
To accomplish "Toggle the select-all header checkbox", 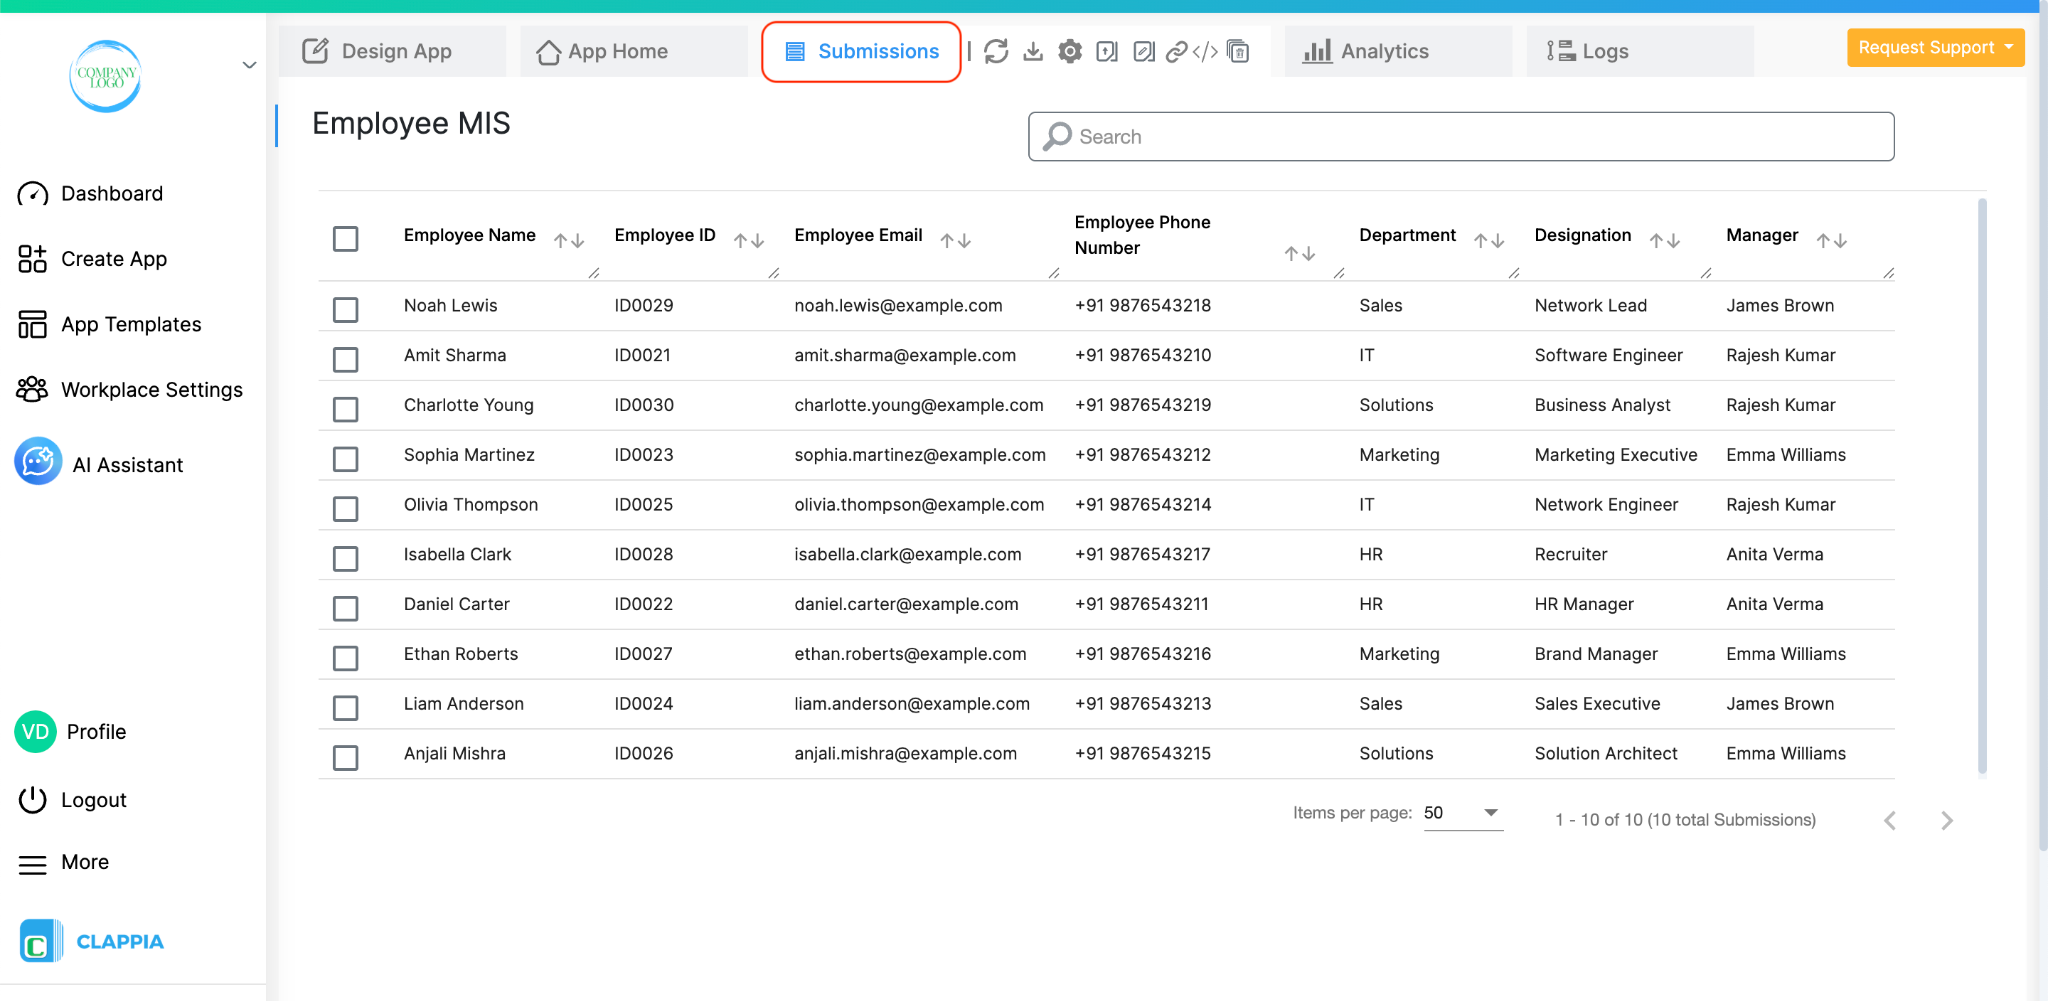I will pyautogui.click(x=346, y=239).
